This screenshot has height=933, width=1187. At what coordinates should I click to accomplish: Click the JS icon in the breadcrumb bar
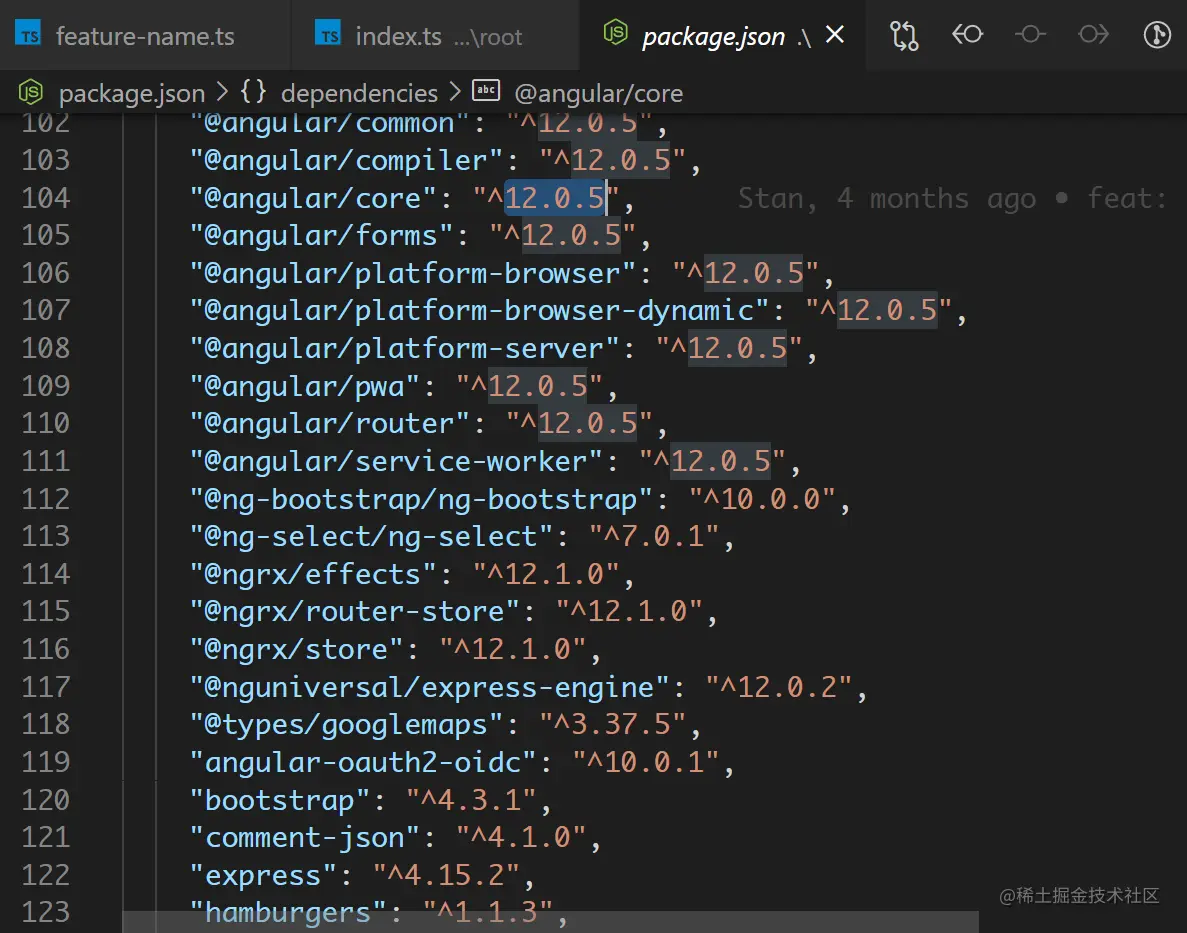click(x=30, y=92)
